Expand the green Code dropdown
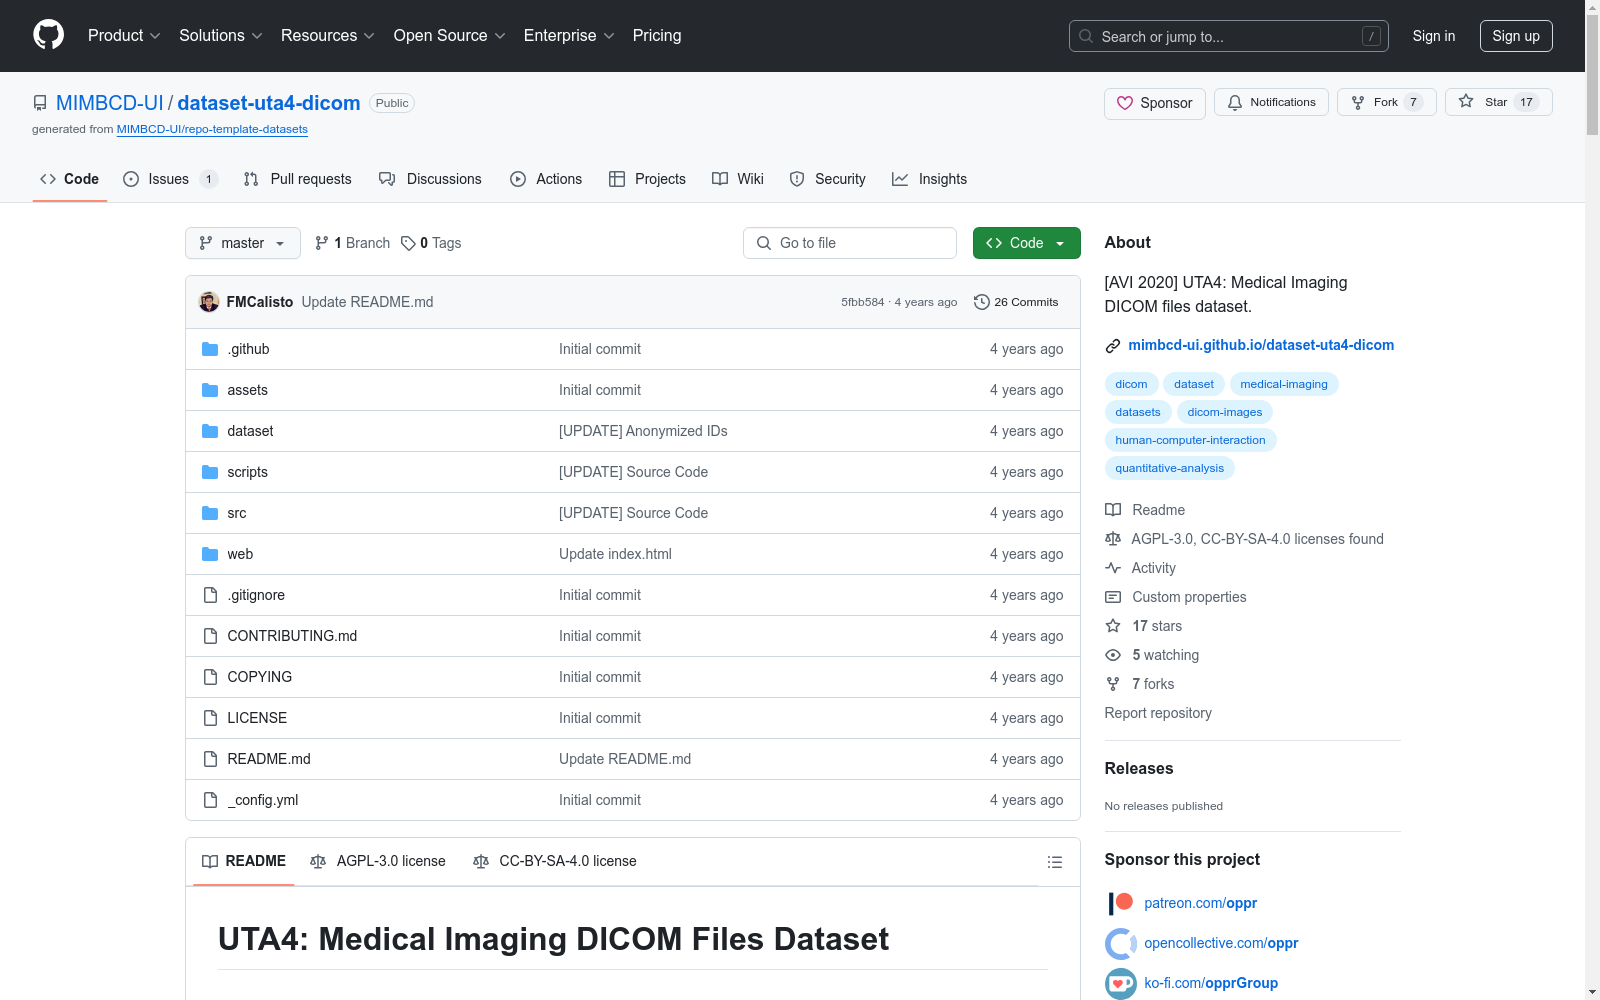Screen dimensions: 1600x1000 (1026, 242)
